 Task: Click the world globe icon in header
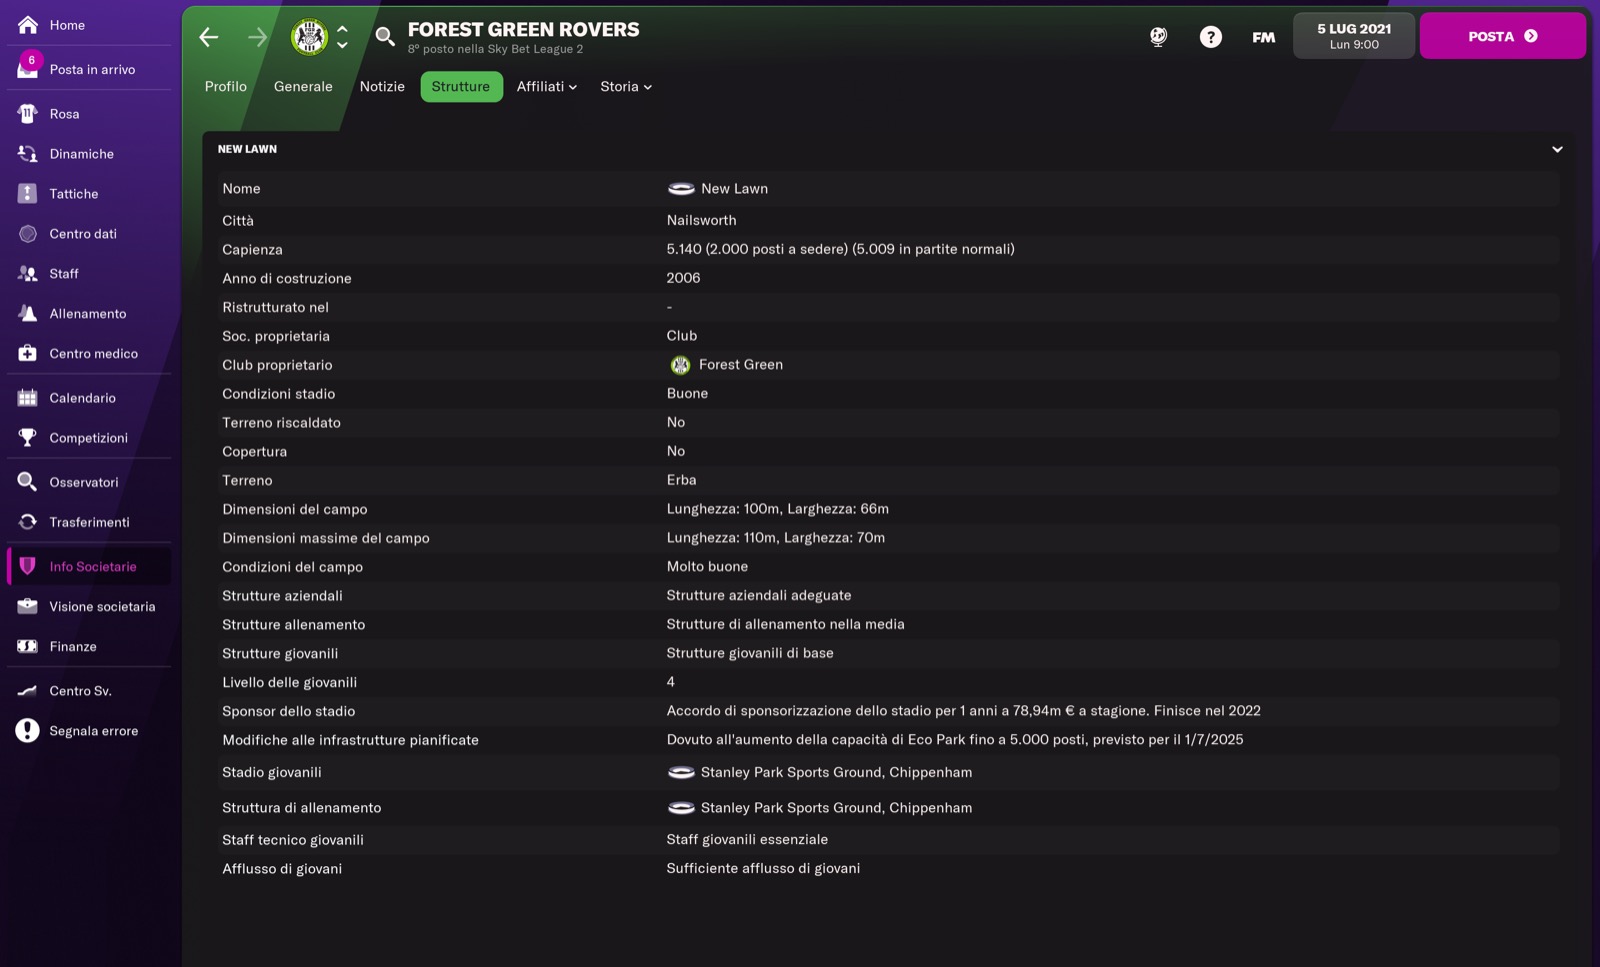(1158, 37)
